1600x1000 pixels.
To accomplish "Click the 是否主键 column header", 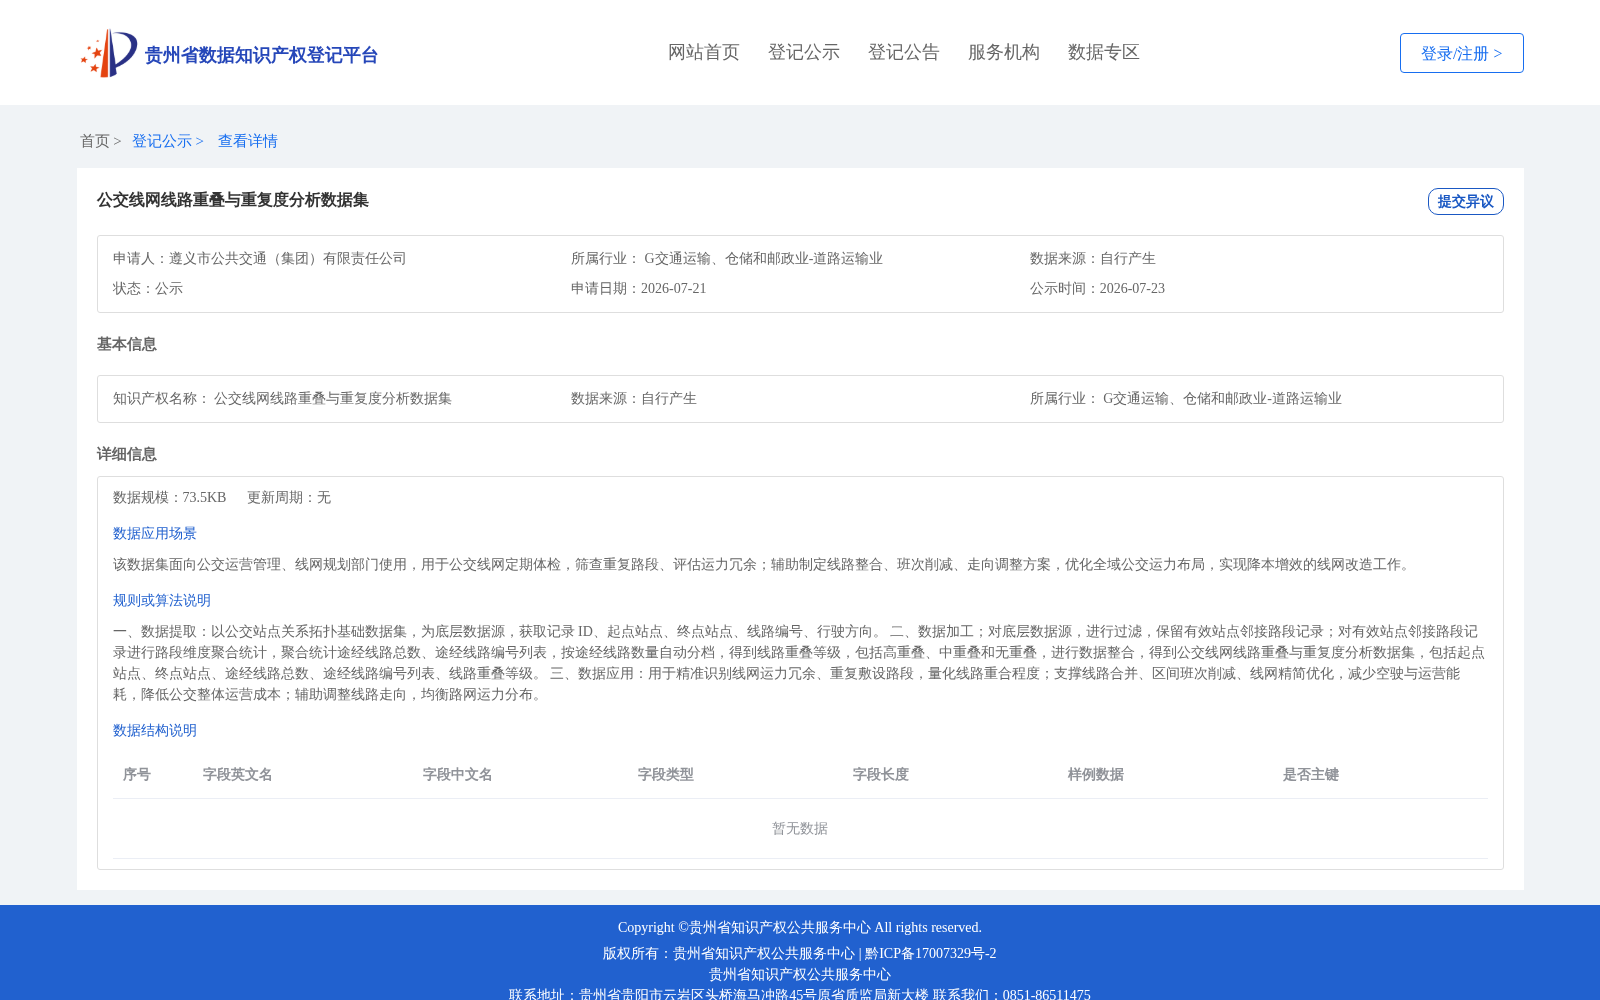I will pos(1311,774).
